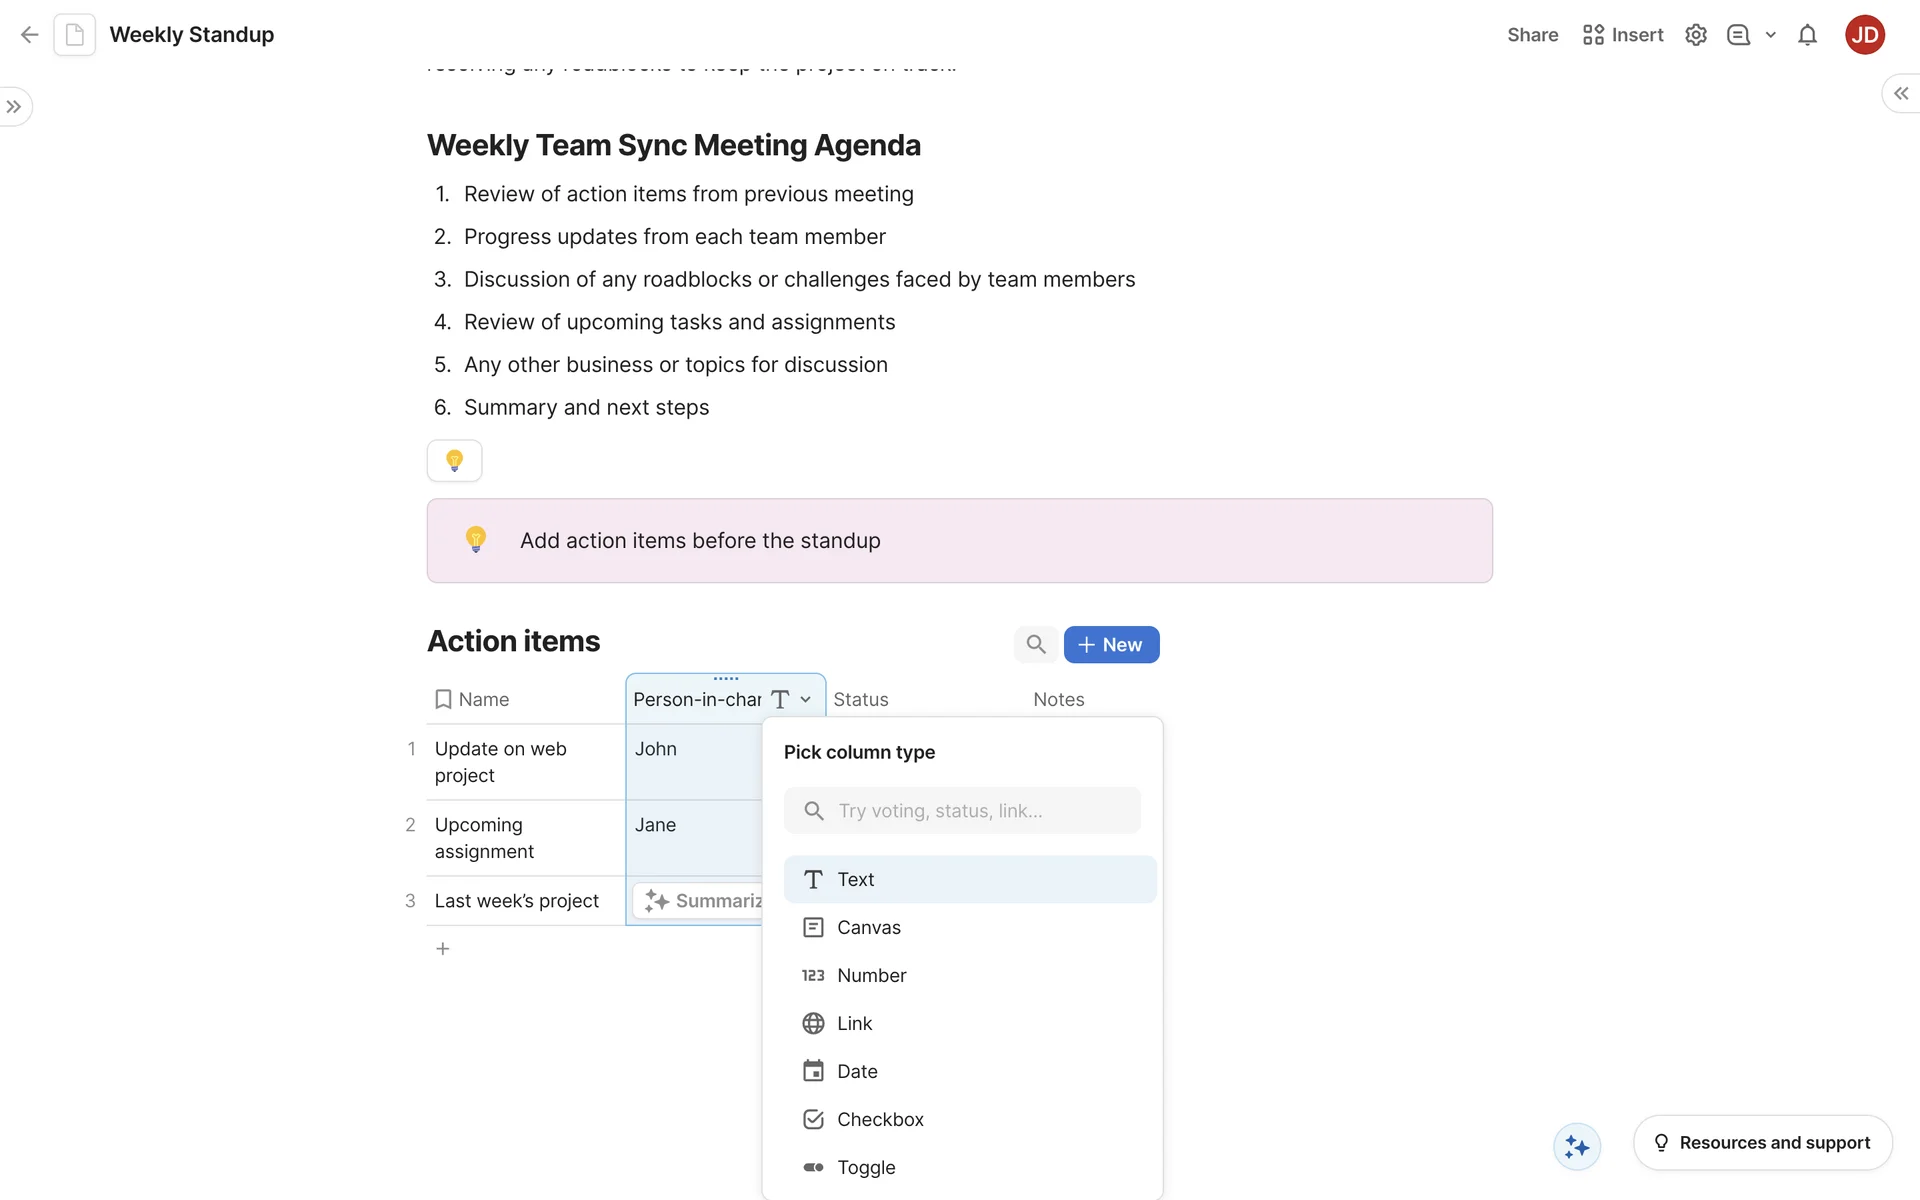Select Toggle column type

866,1167
